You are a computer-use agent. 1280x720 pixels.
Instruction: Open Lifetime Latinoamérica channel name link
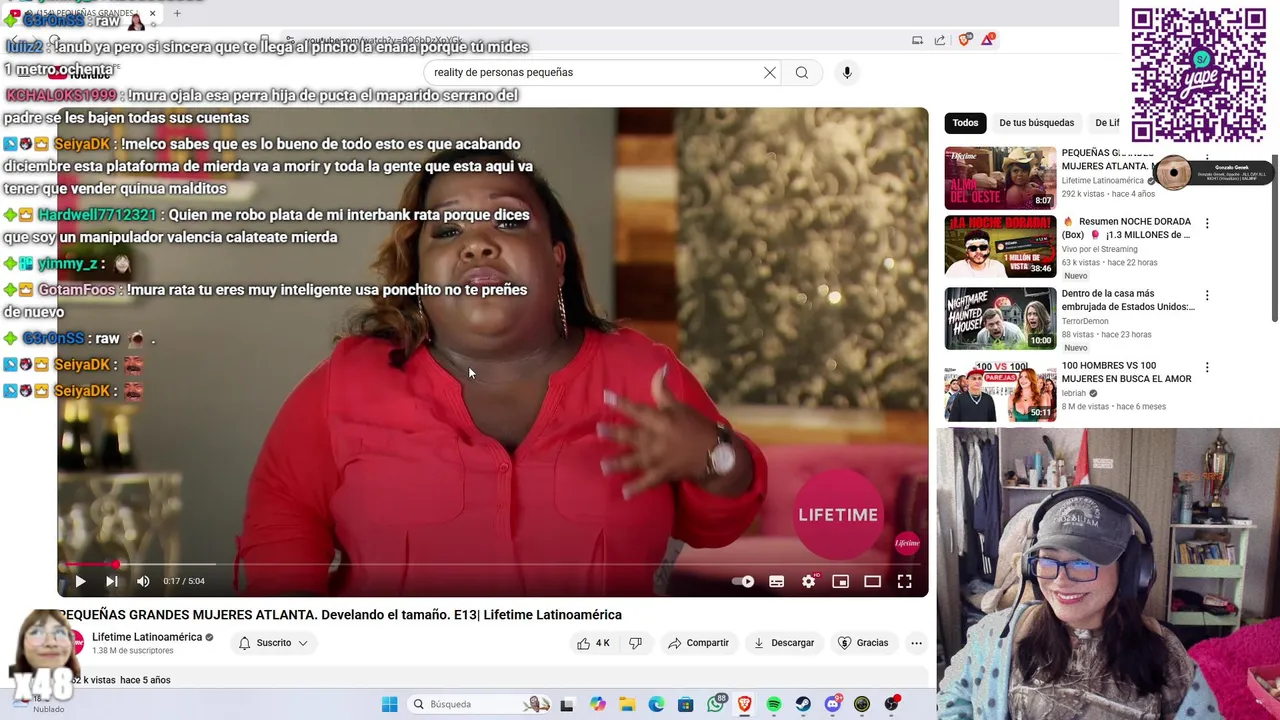click(x=147, y=637)
